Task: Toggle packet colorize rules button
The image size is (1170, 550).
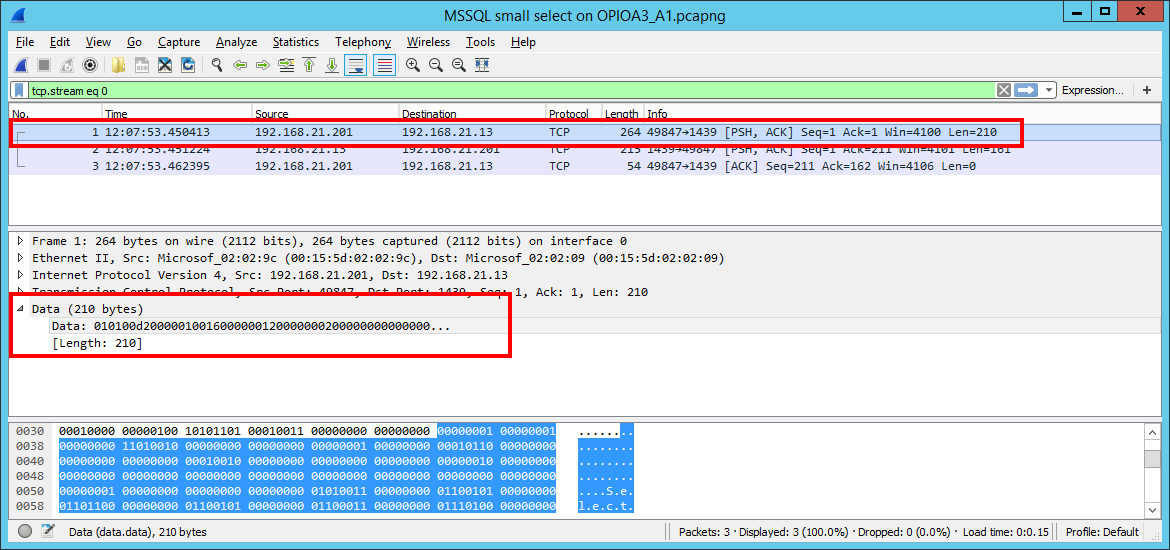Action: pos(384,65)
